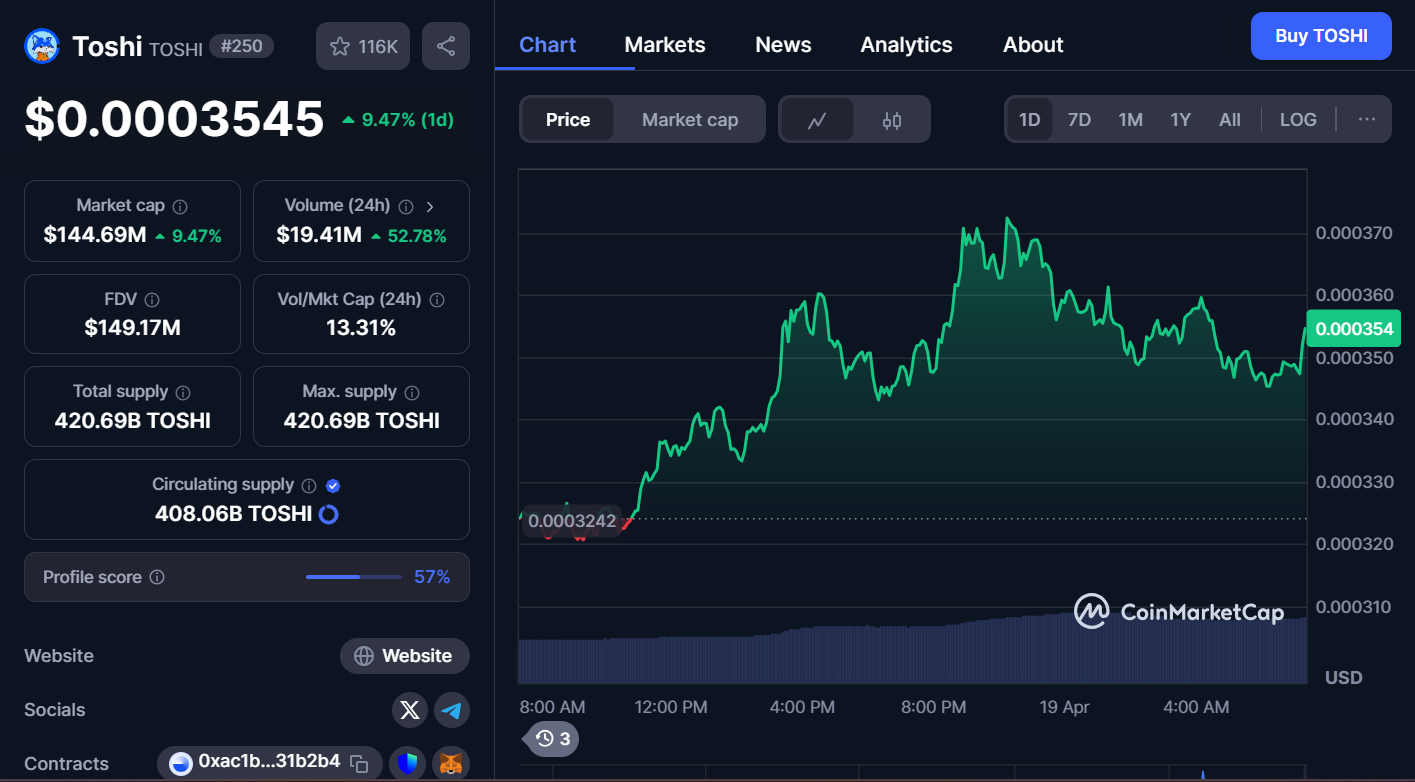Viewport: 1415px width, 782px height.
Task: Toggle LOG scale on chart
Action: click(1298, 120)
